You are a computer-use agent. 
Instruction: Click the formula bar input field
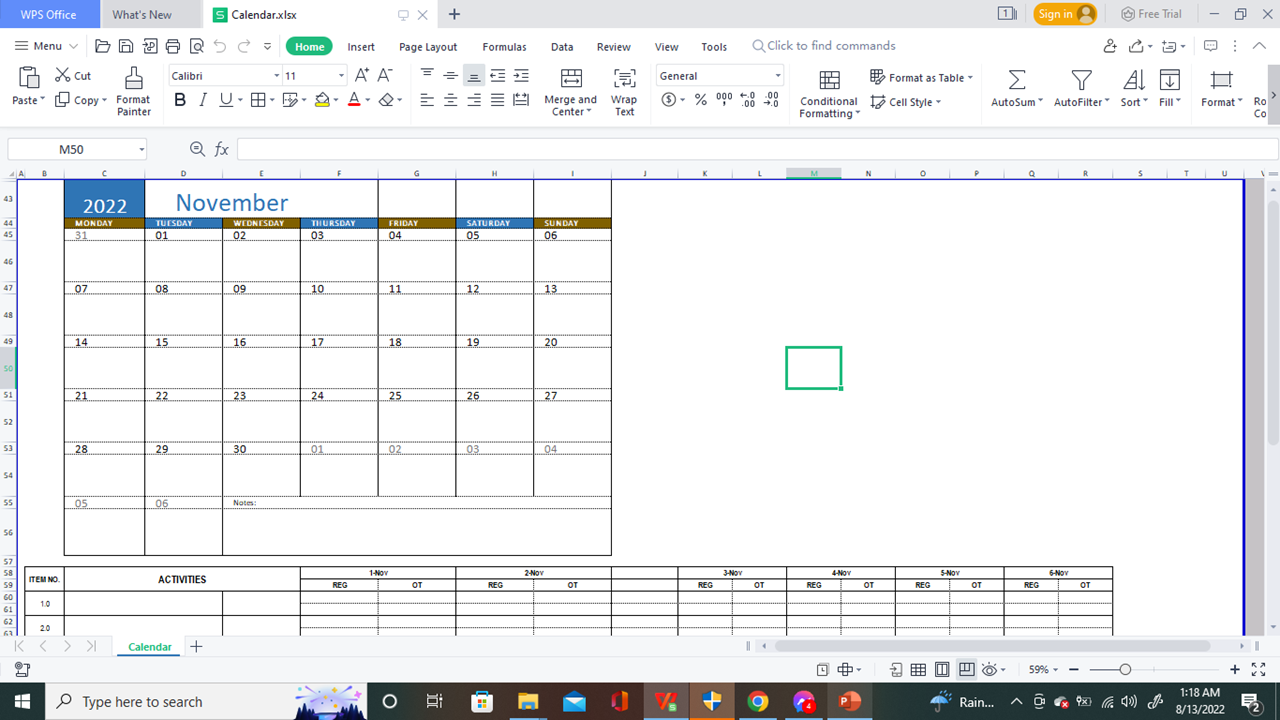point(757,149)
